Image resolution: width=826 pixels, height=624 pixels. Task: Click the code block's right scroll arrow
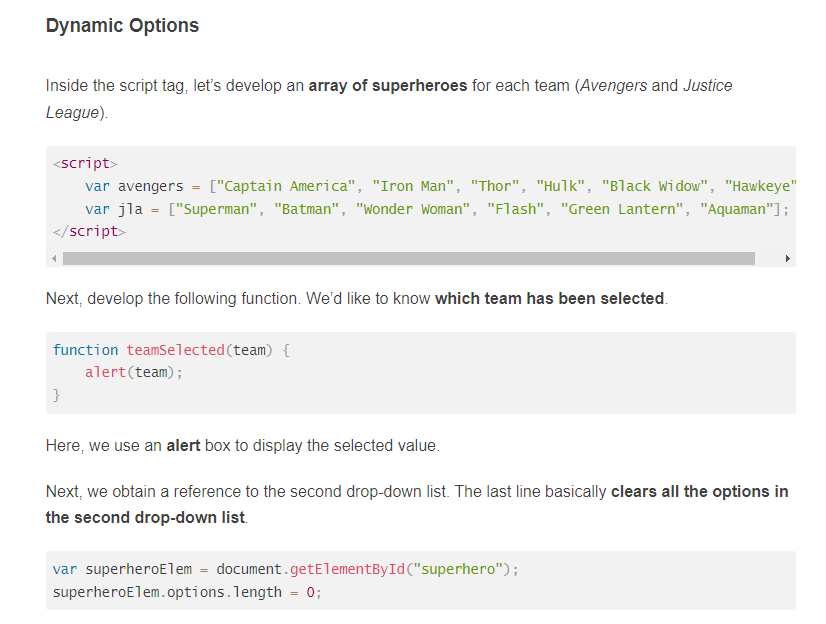coord(788,259)
